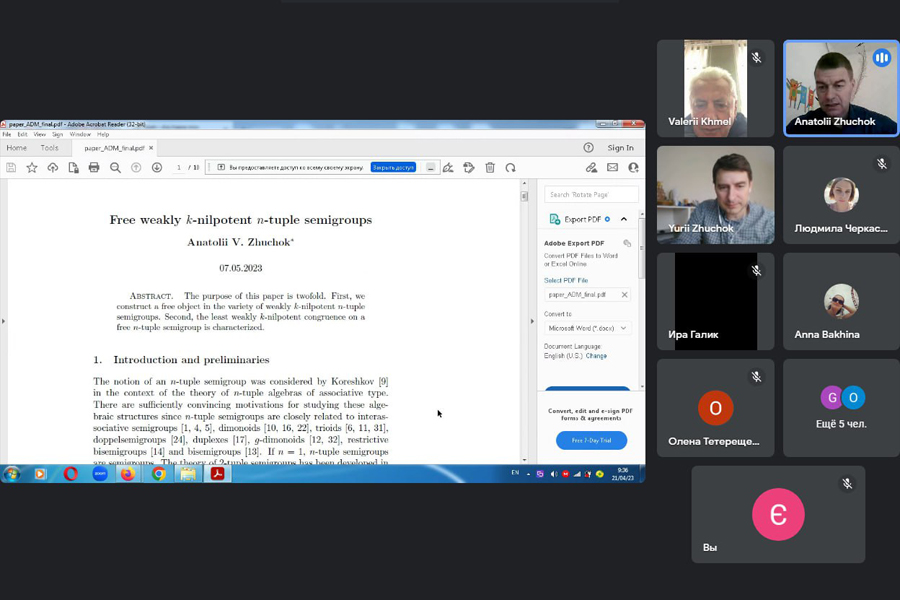Click the share with others person icon

(633, 168)
